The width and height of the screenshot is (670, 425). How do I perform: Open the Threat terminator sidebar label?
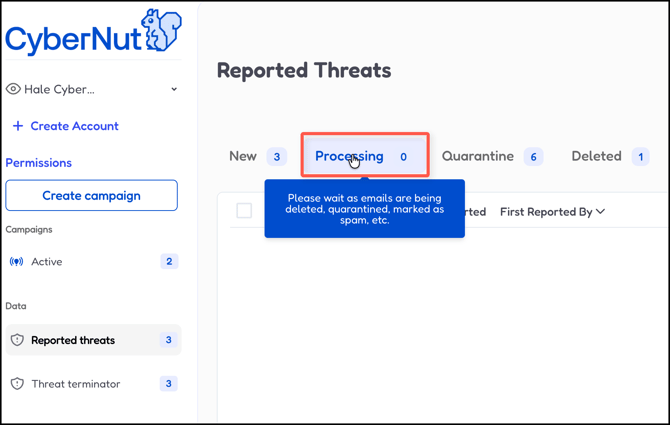pyautogui.click(x=76, y=384)
